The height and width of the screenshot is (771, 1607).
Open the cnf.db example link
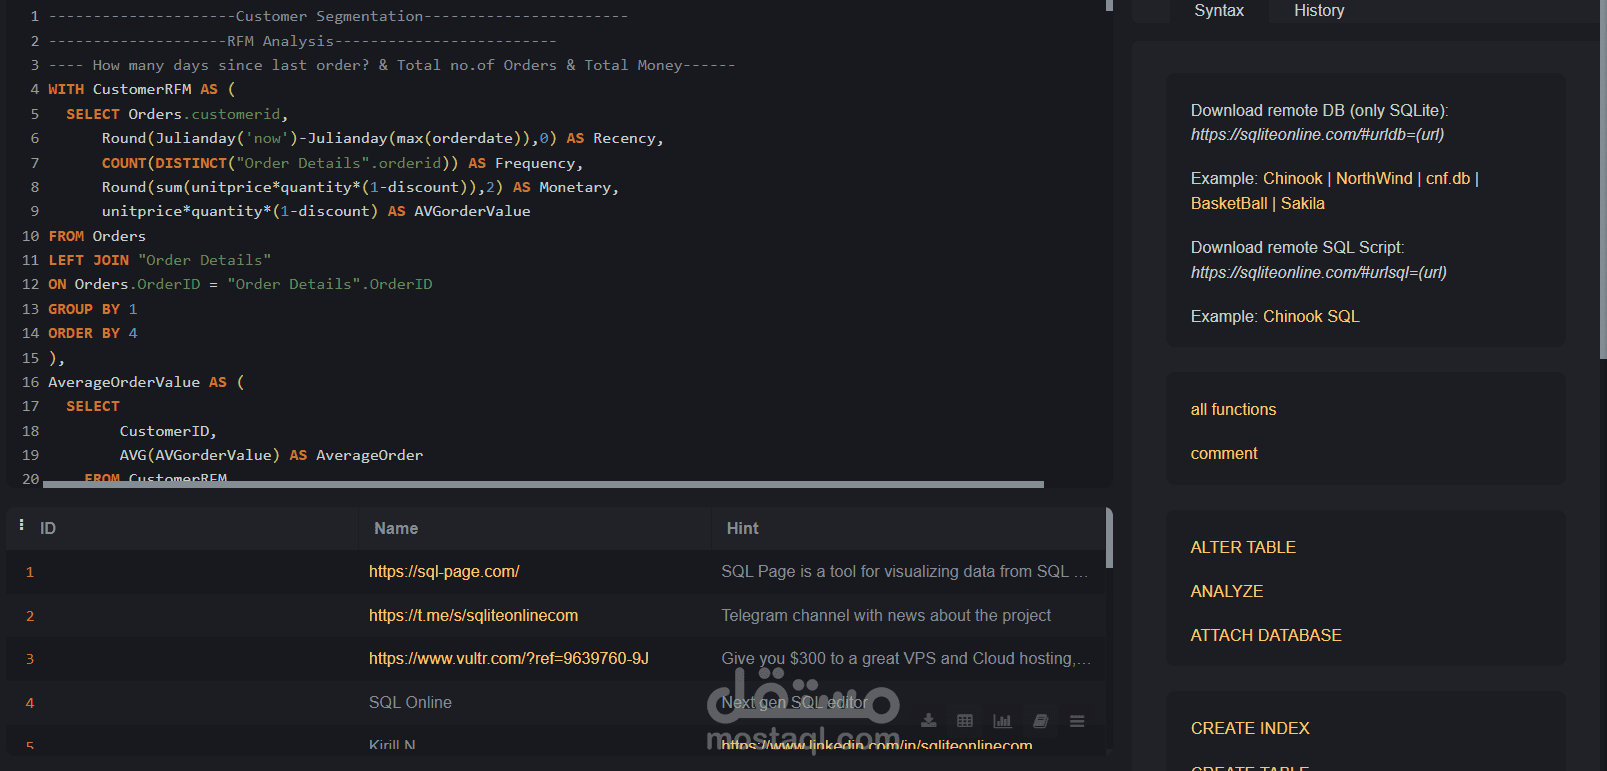point(1447,178)
